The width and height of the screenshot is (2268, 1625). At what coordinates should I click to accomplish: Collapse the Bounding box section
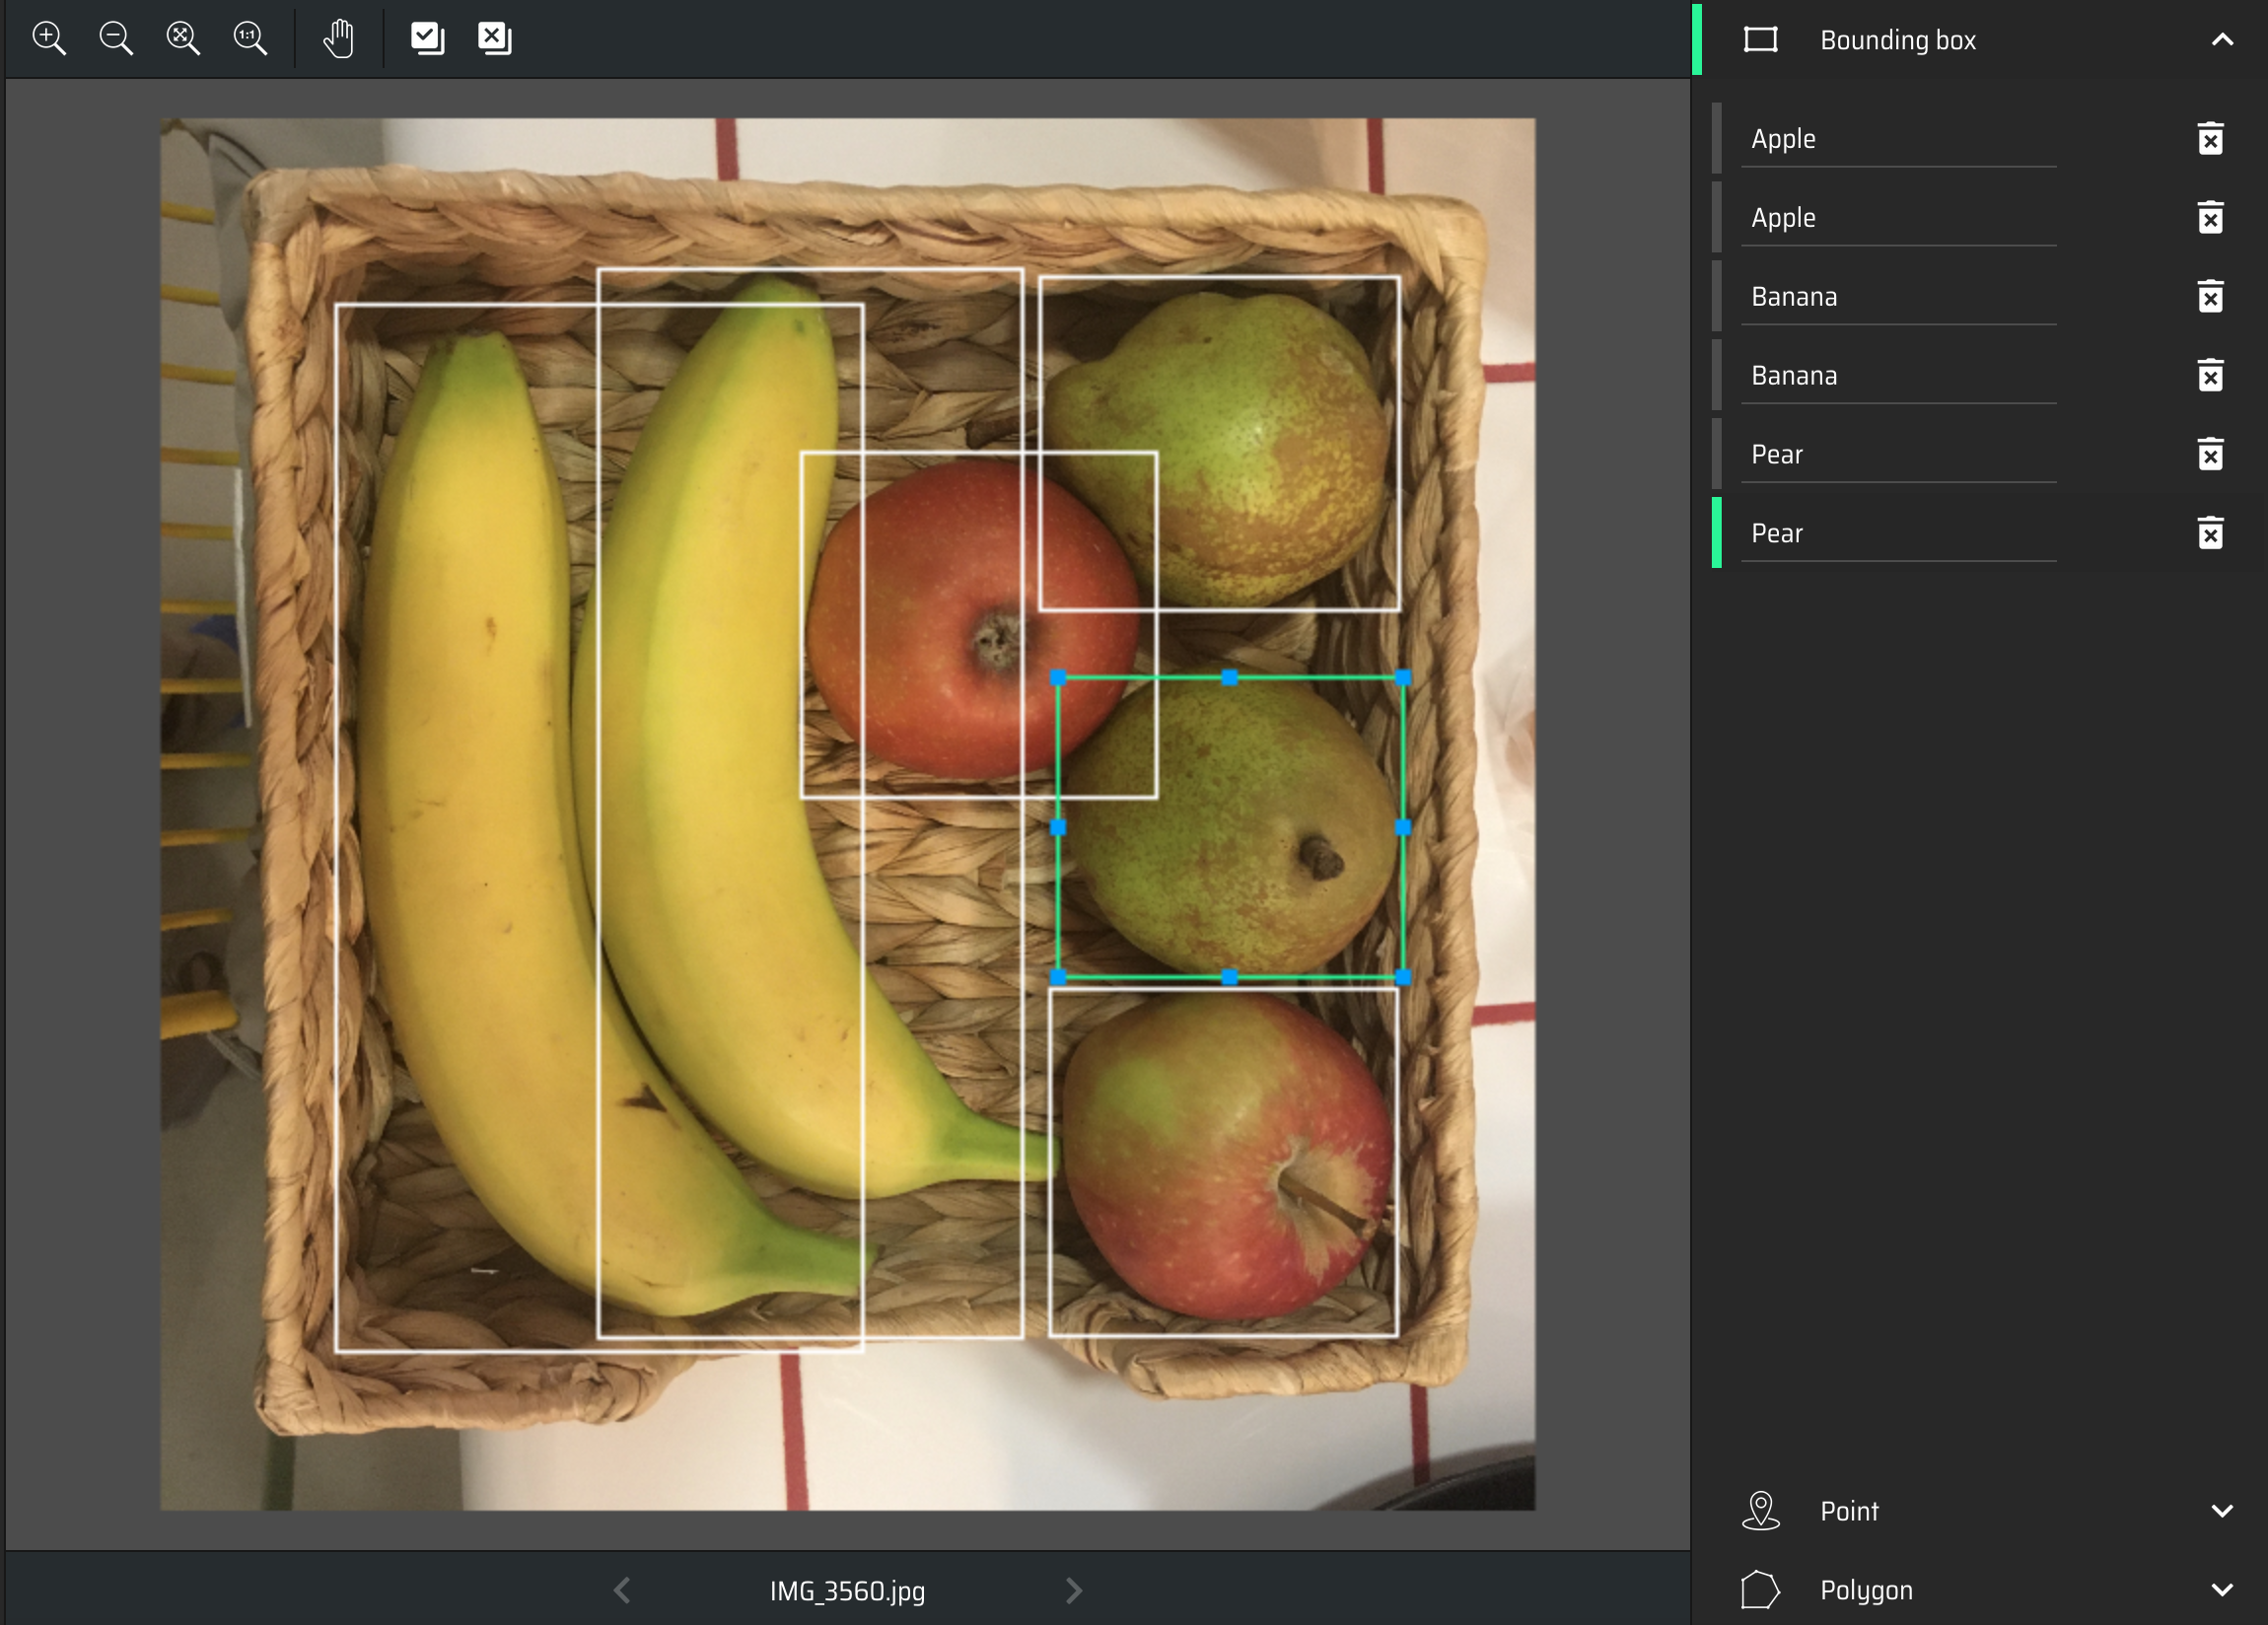coord(2221,40)
